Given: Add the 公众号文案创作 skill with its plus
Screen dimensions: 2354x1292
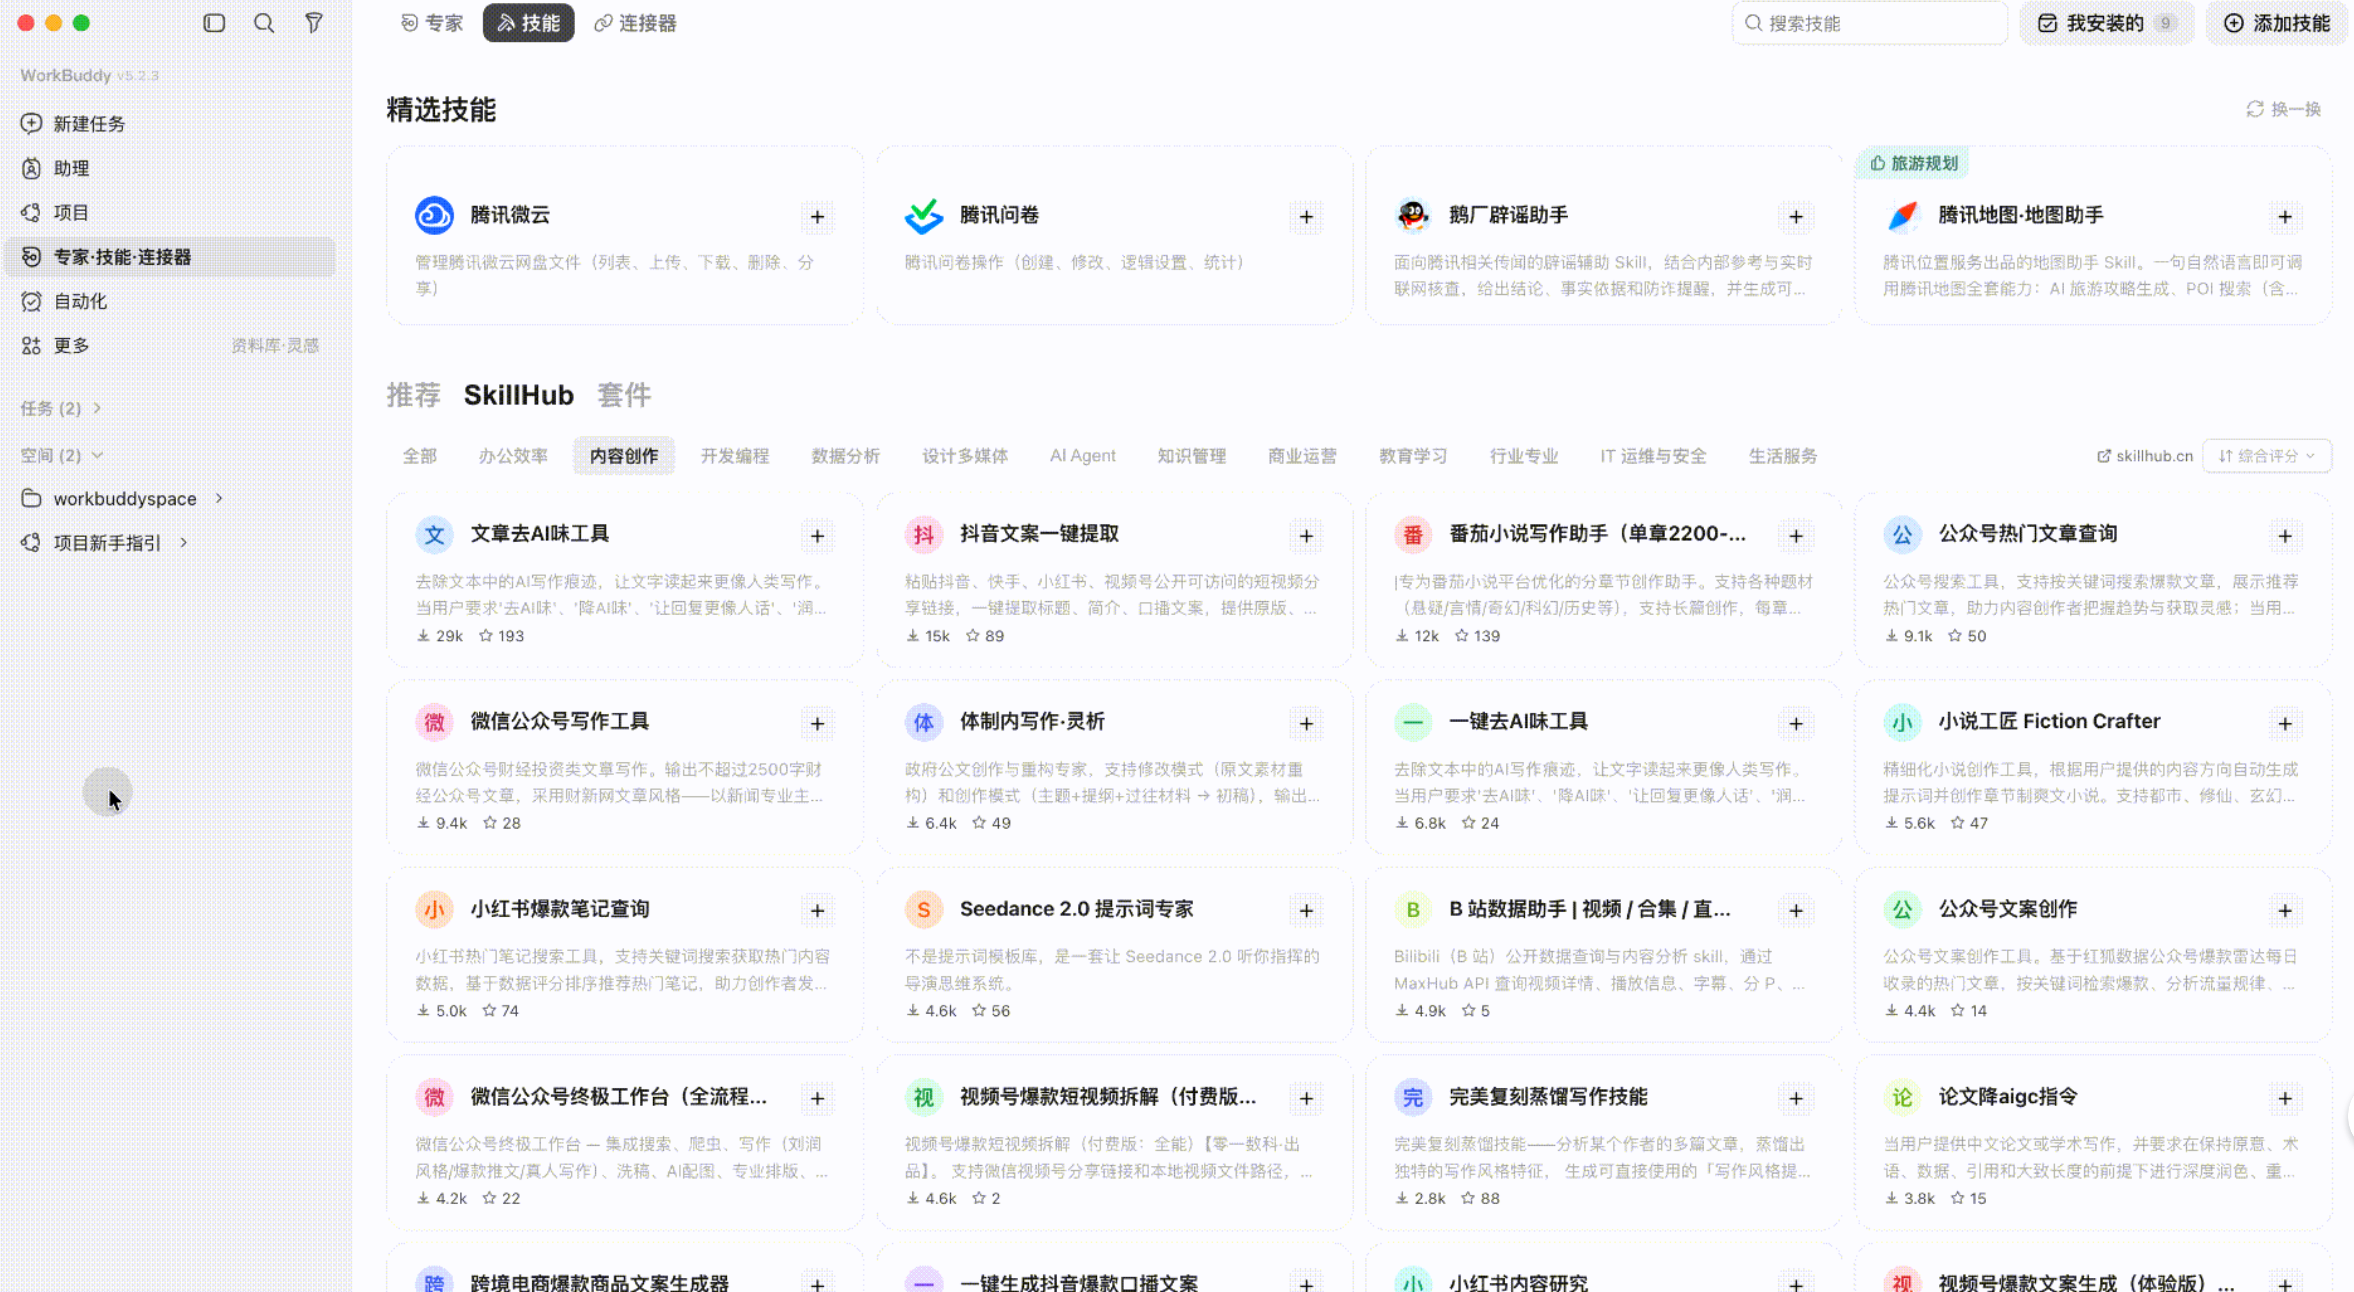Looking at the screenshot, I should click(2285, 910).
